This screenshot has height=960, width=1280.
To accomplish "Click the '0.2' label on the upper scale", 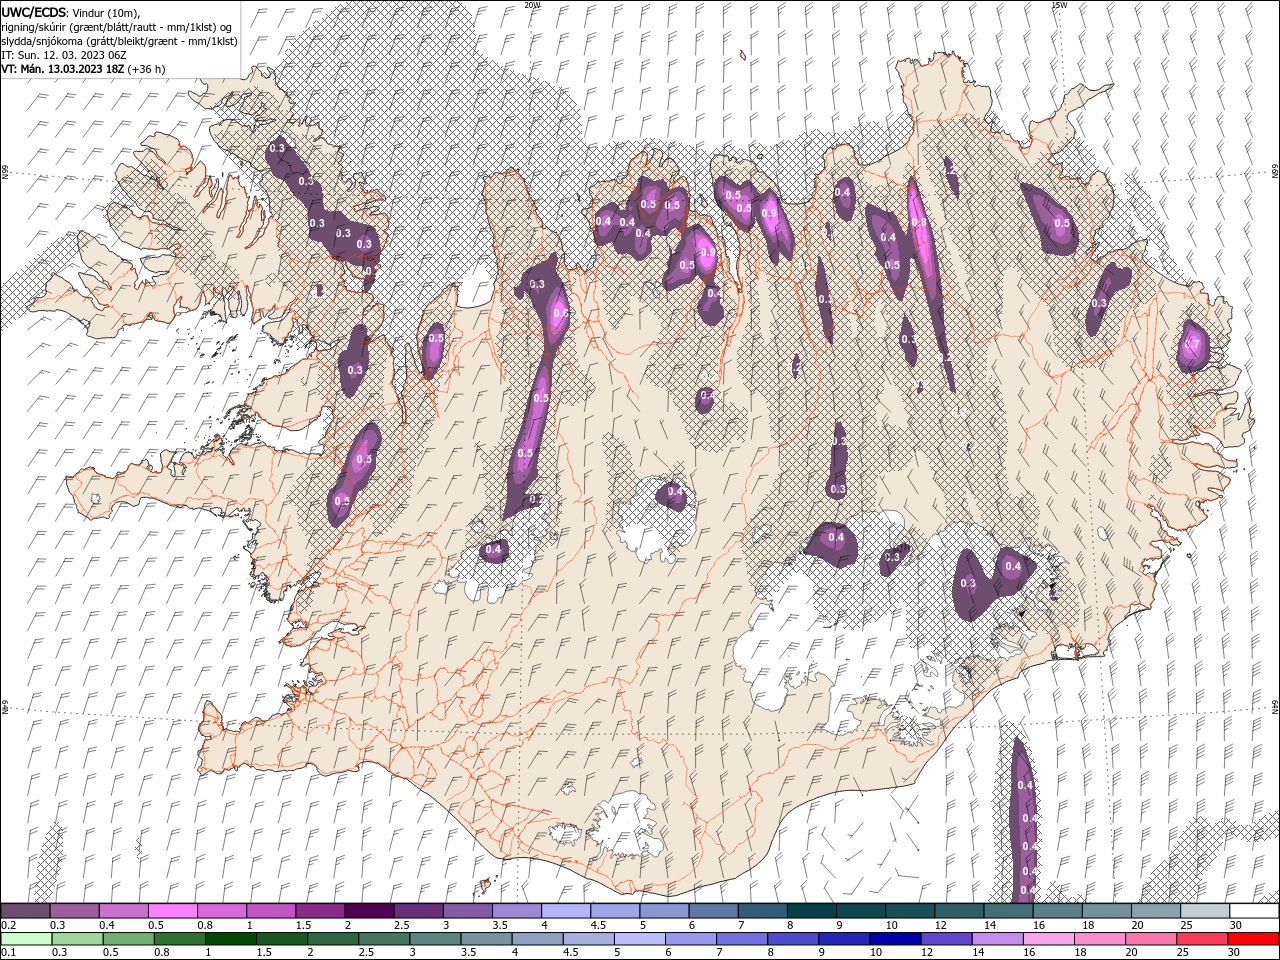I will pyautogui.click(x=8, y=925).
